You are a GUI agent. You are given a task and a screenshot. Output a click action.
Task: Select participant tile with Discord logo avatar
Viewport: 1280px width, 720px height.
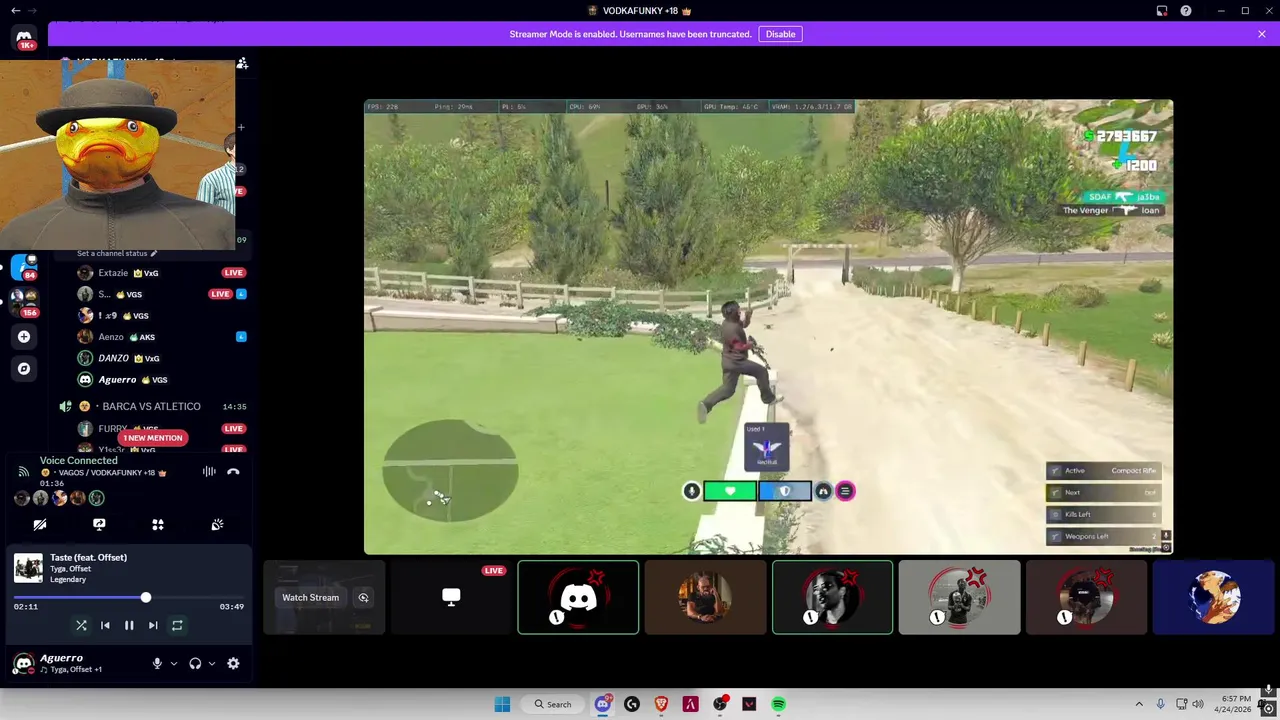coord(578,598)
